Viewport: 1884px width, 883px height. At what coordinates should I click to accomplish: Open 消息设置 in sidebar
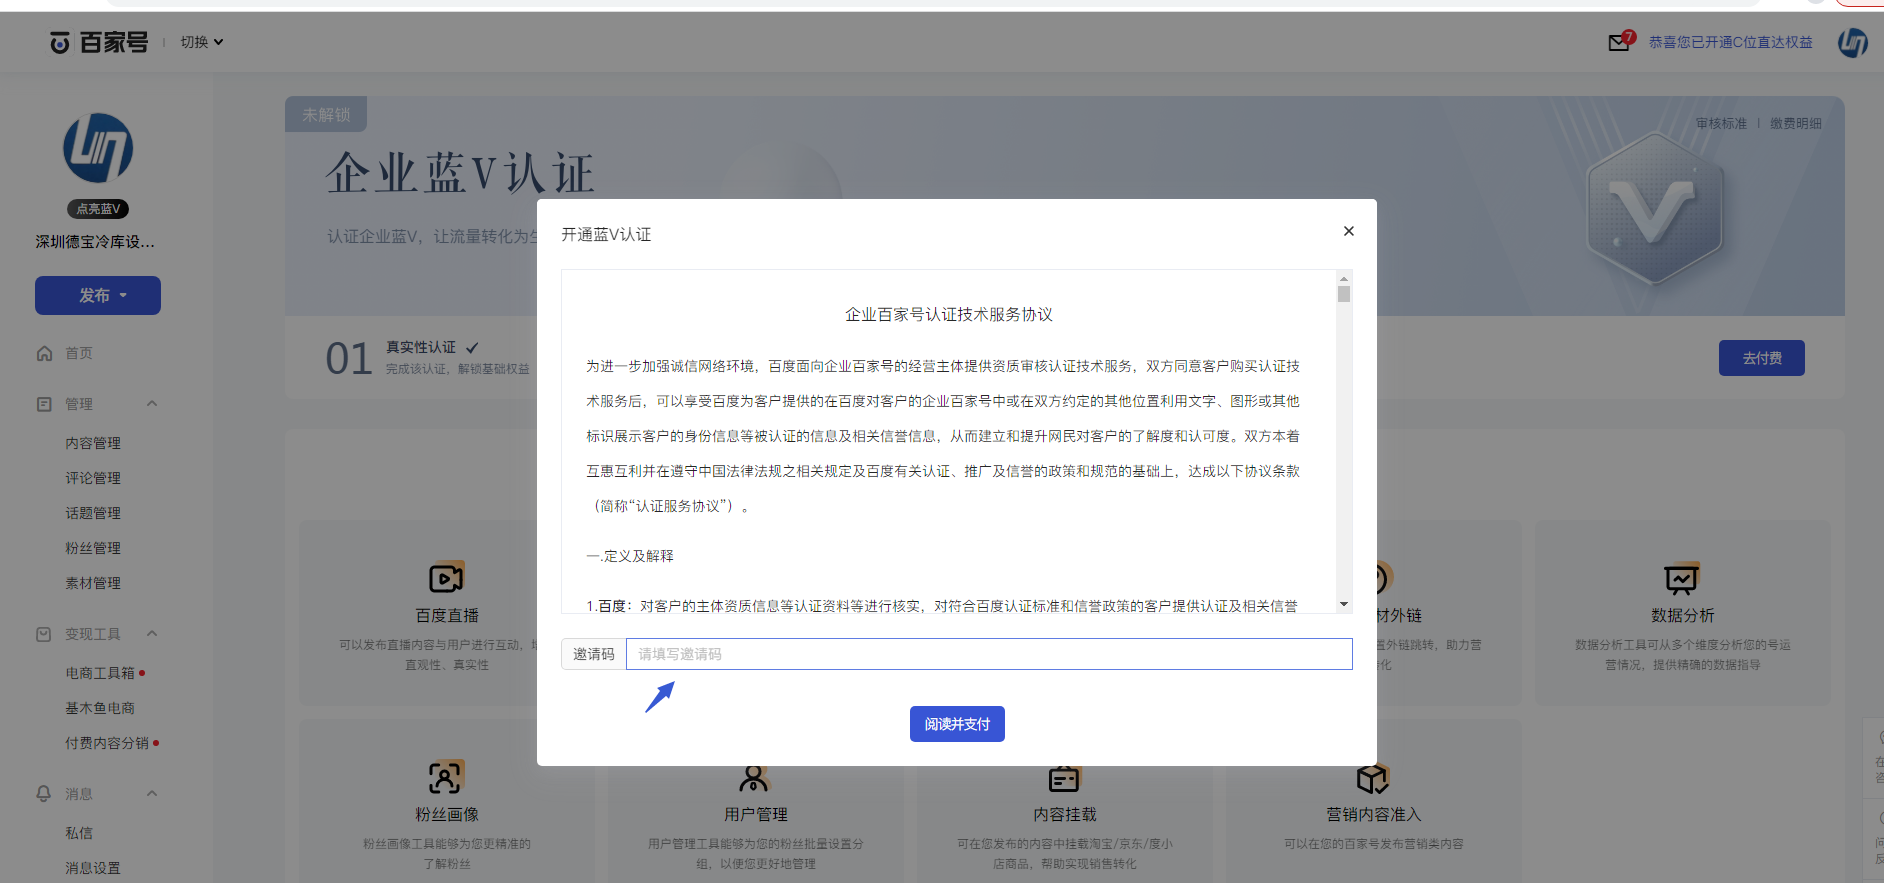pos(93,868)
